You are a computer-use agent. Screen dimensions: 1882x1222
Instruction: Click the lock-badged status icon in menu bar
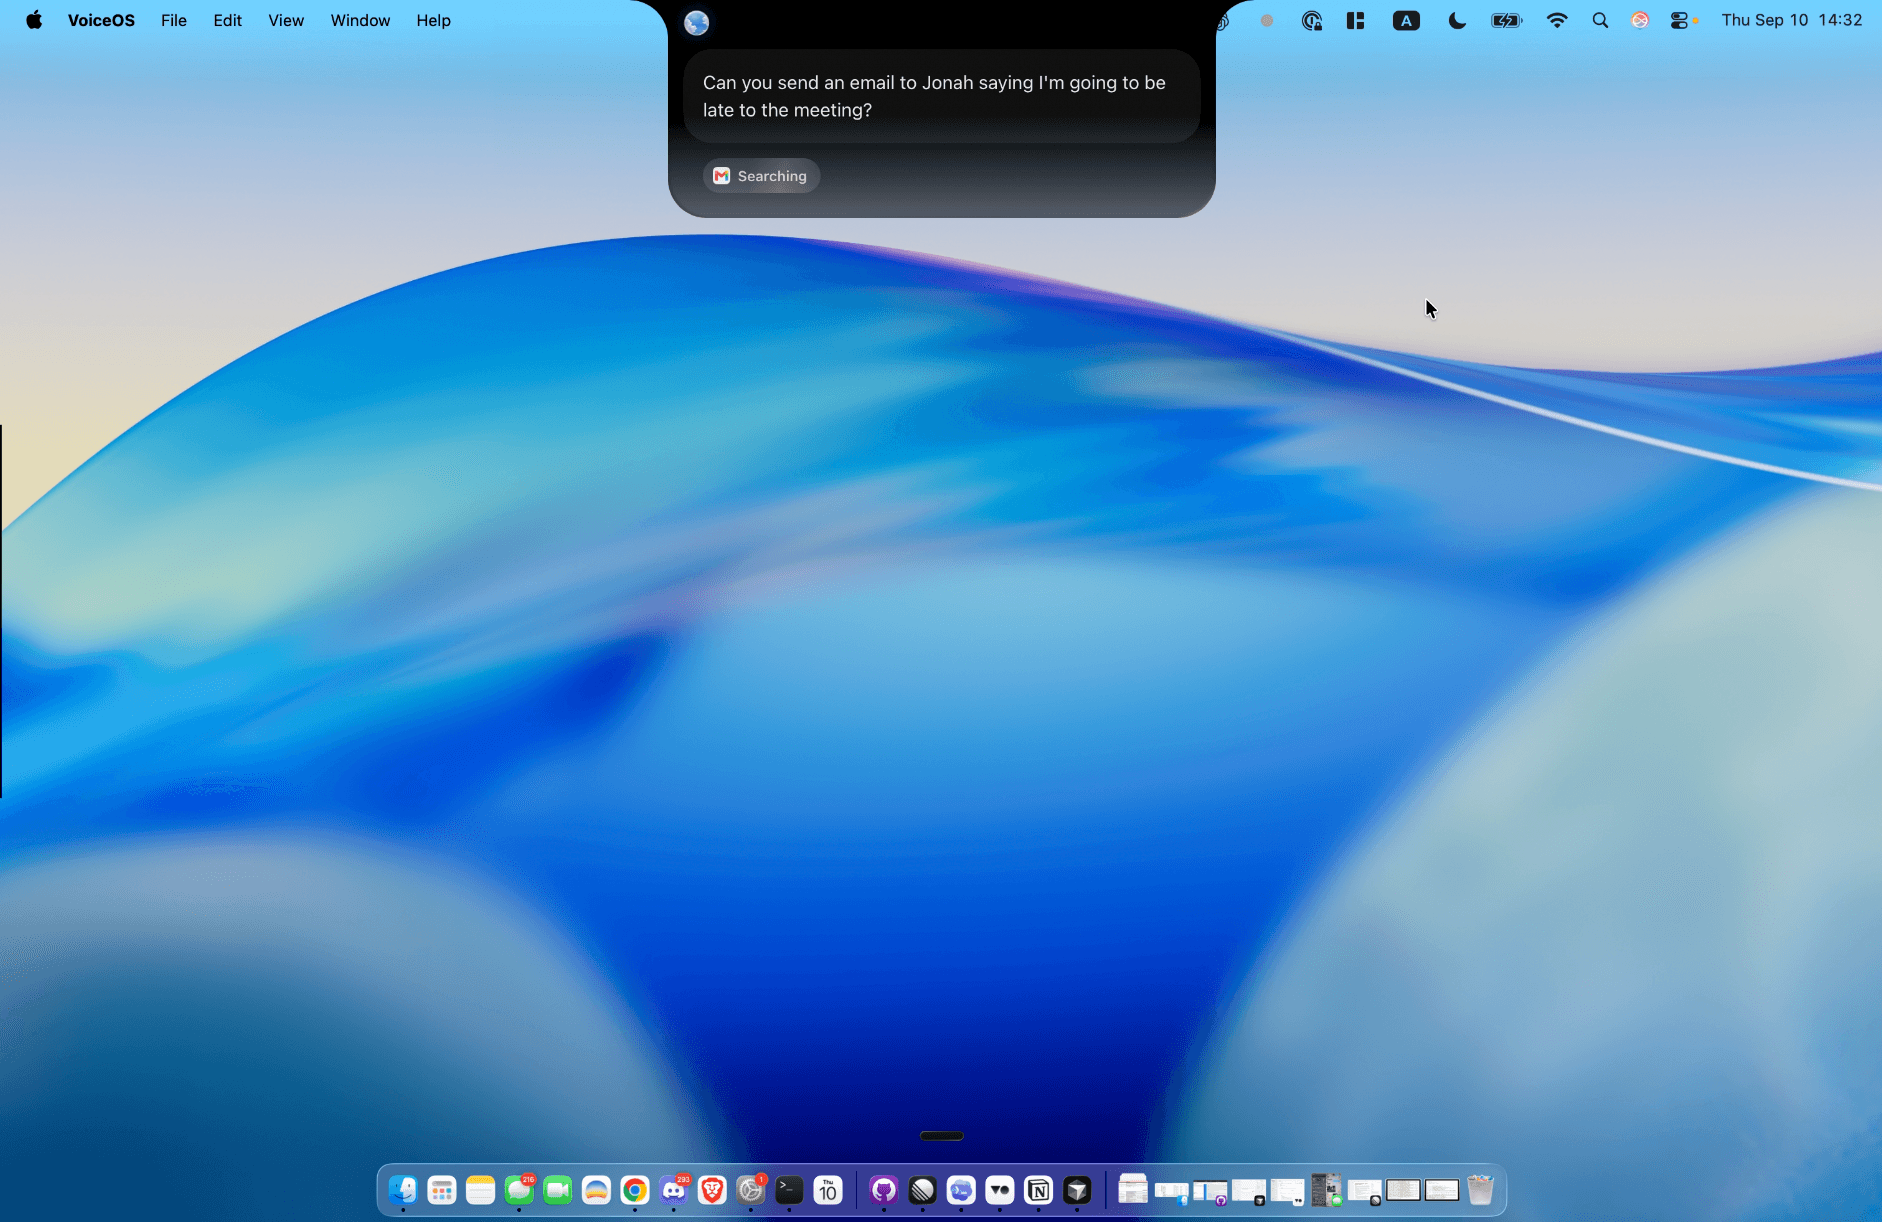coord(1312,20)
